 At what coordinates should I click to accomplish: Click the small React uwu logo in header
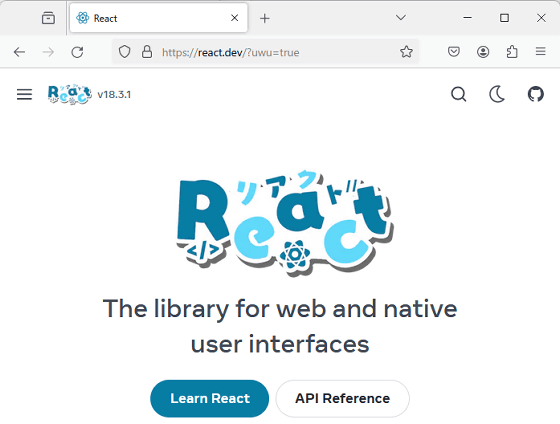click(70, 94)
